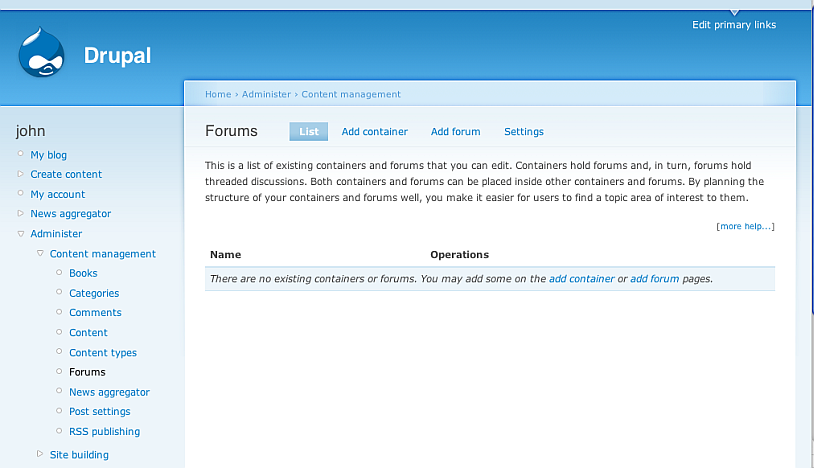
Task: Open Content types in sidebar menu
Action: click(x=102, y=353)
